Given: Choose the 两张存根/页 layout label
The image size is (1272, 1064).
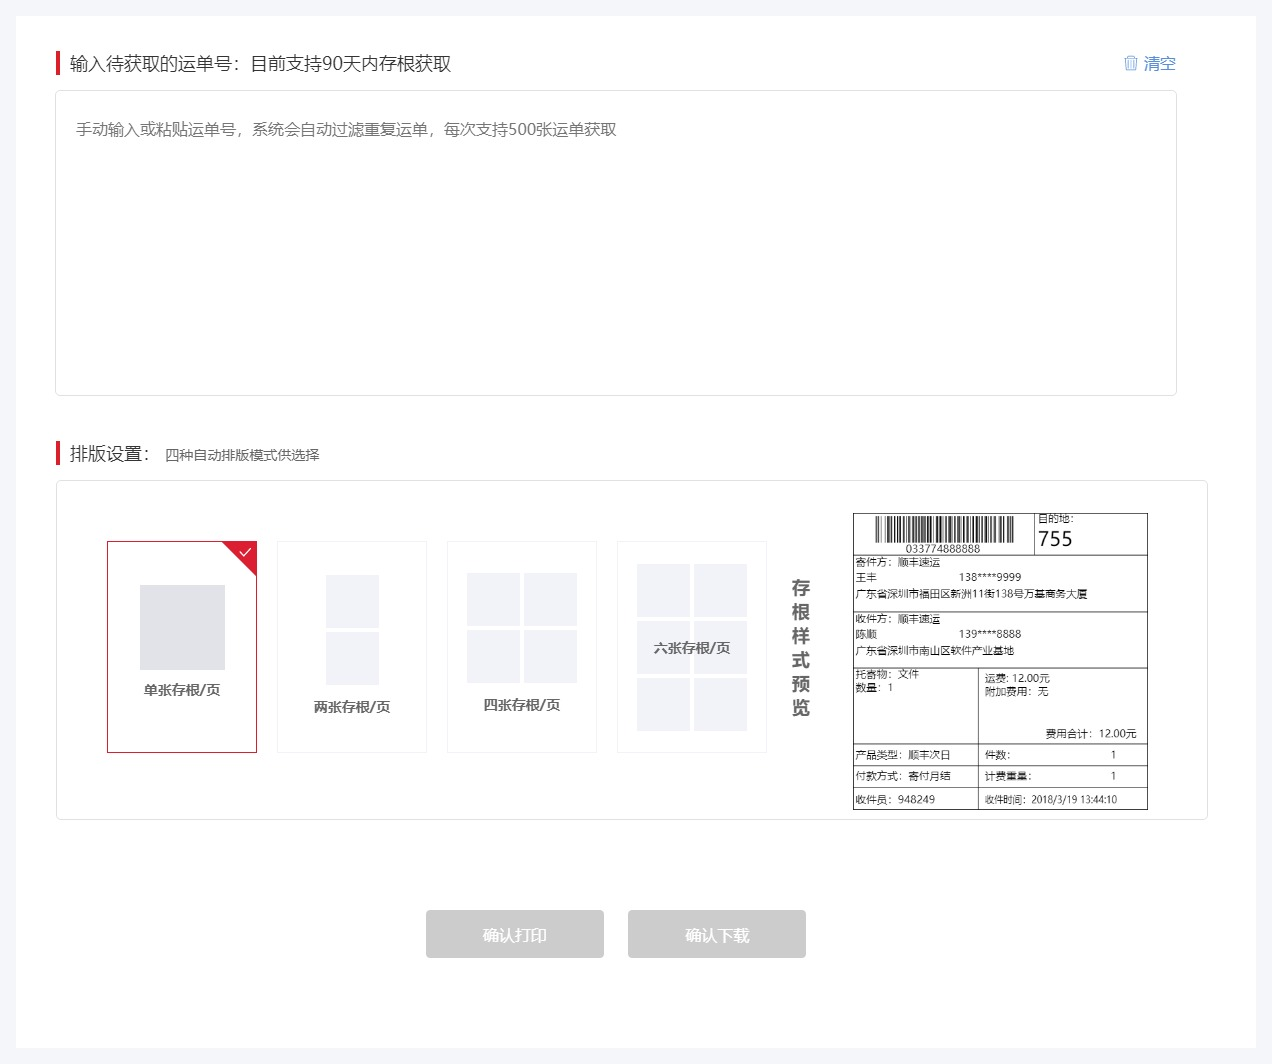Looking at the screenshot, I should (352, 707).
